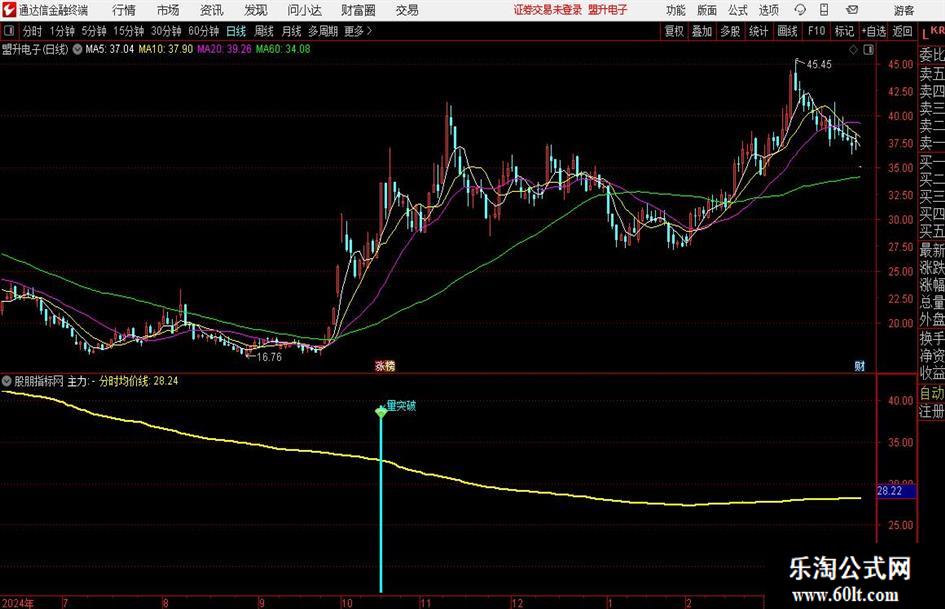Open the 发现 menu

tap(256, 10)
